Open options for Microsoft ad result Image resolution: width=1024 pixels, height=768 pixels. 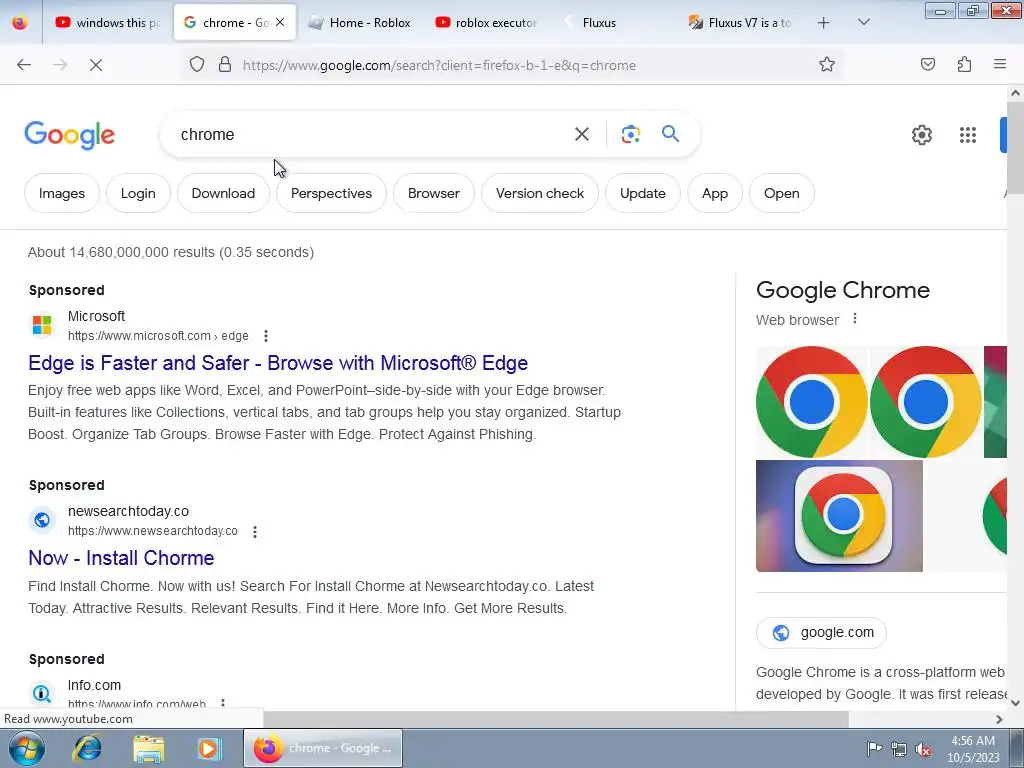point(265,336)
